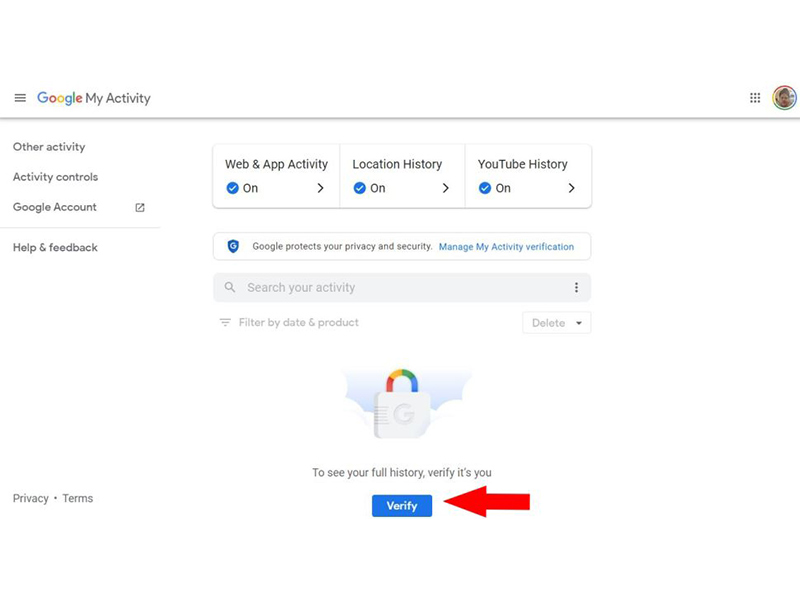
Task: Open the Google apps grid
Action: [755, 98]
